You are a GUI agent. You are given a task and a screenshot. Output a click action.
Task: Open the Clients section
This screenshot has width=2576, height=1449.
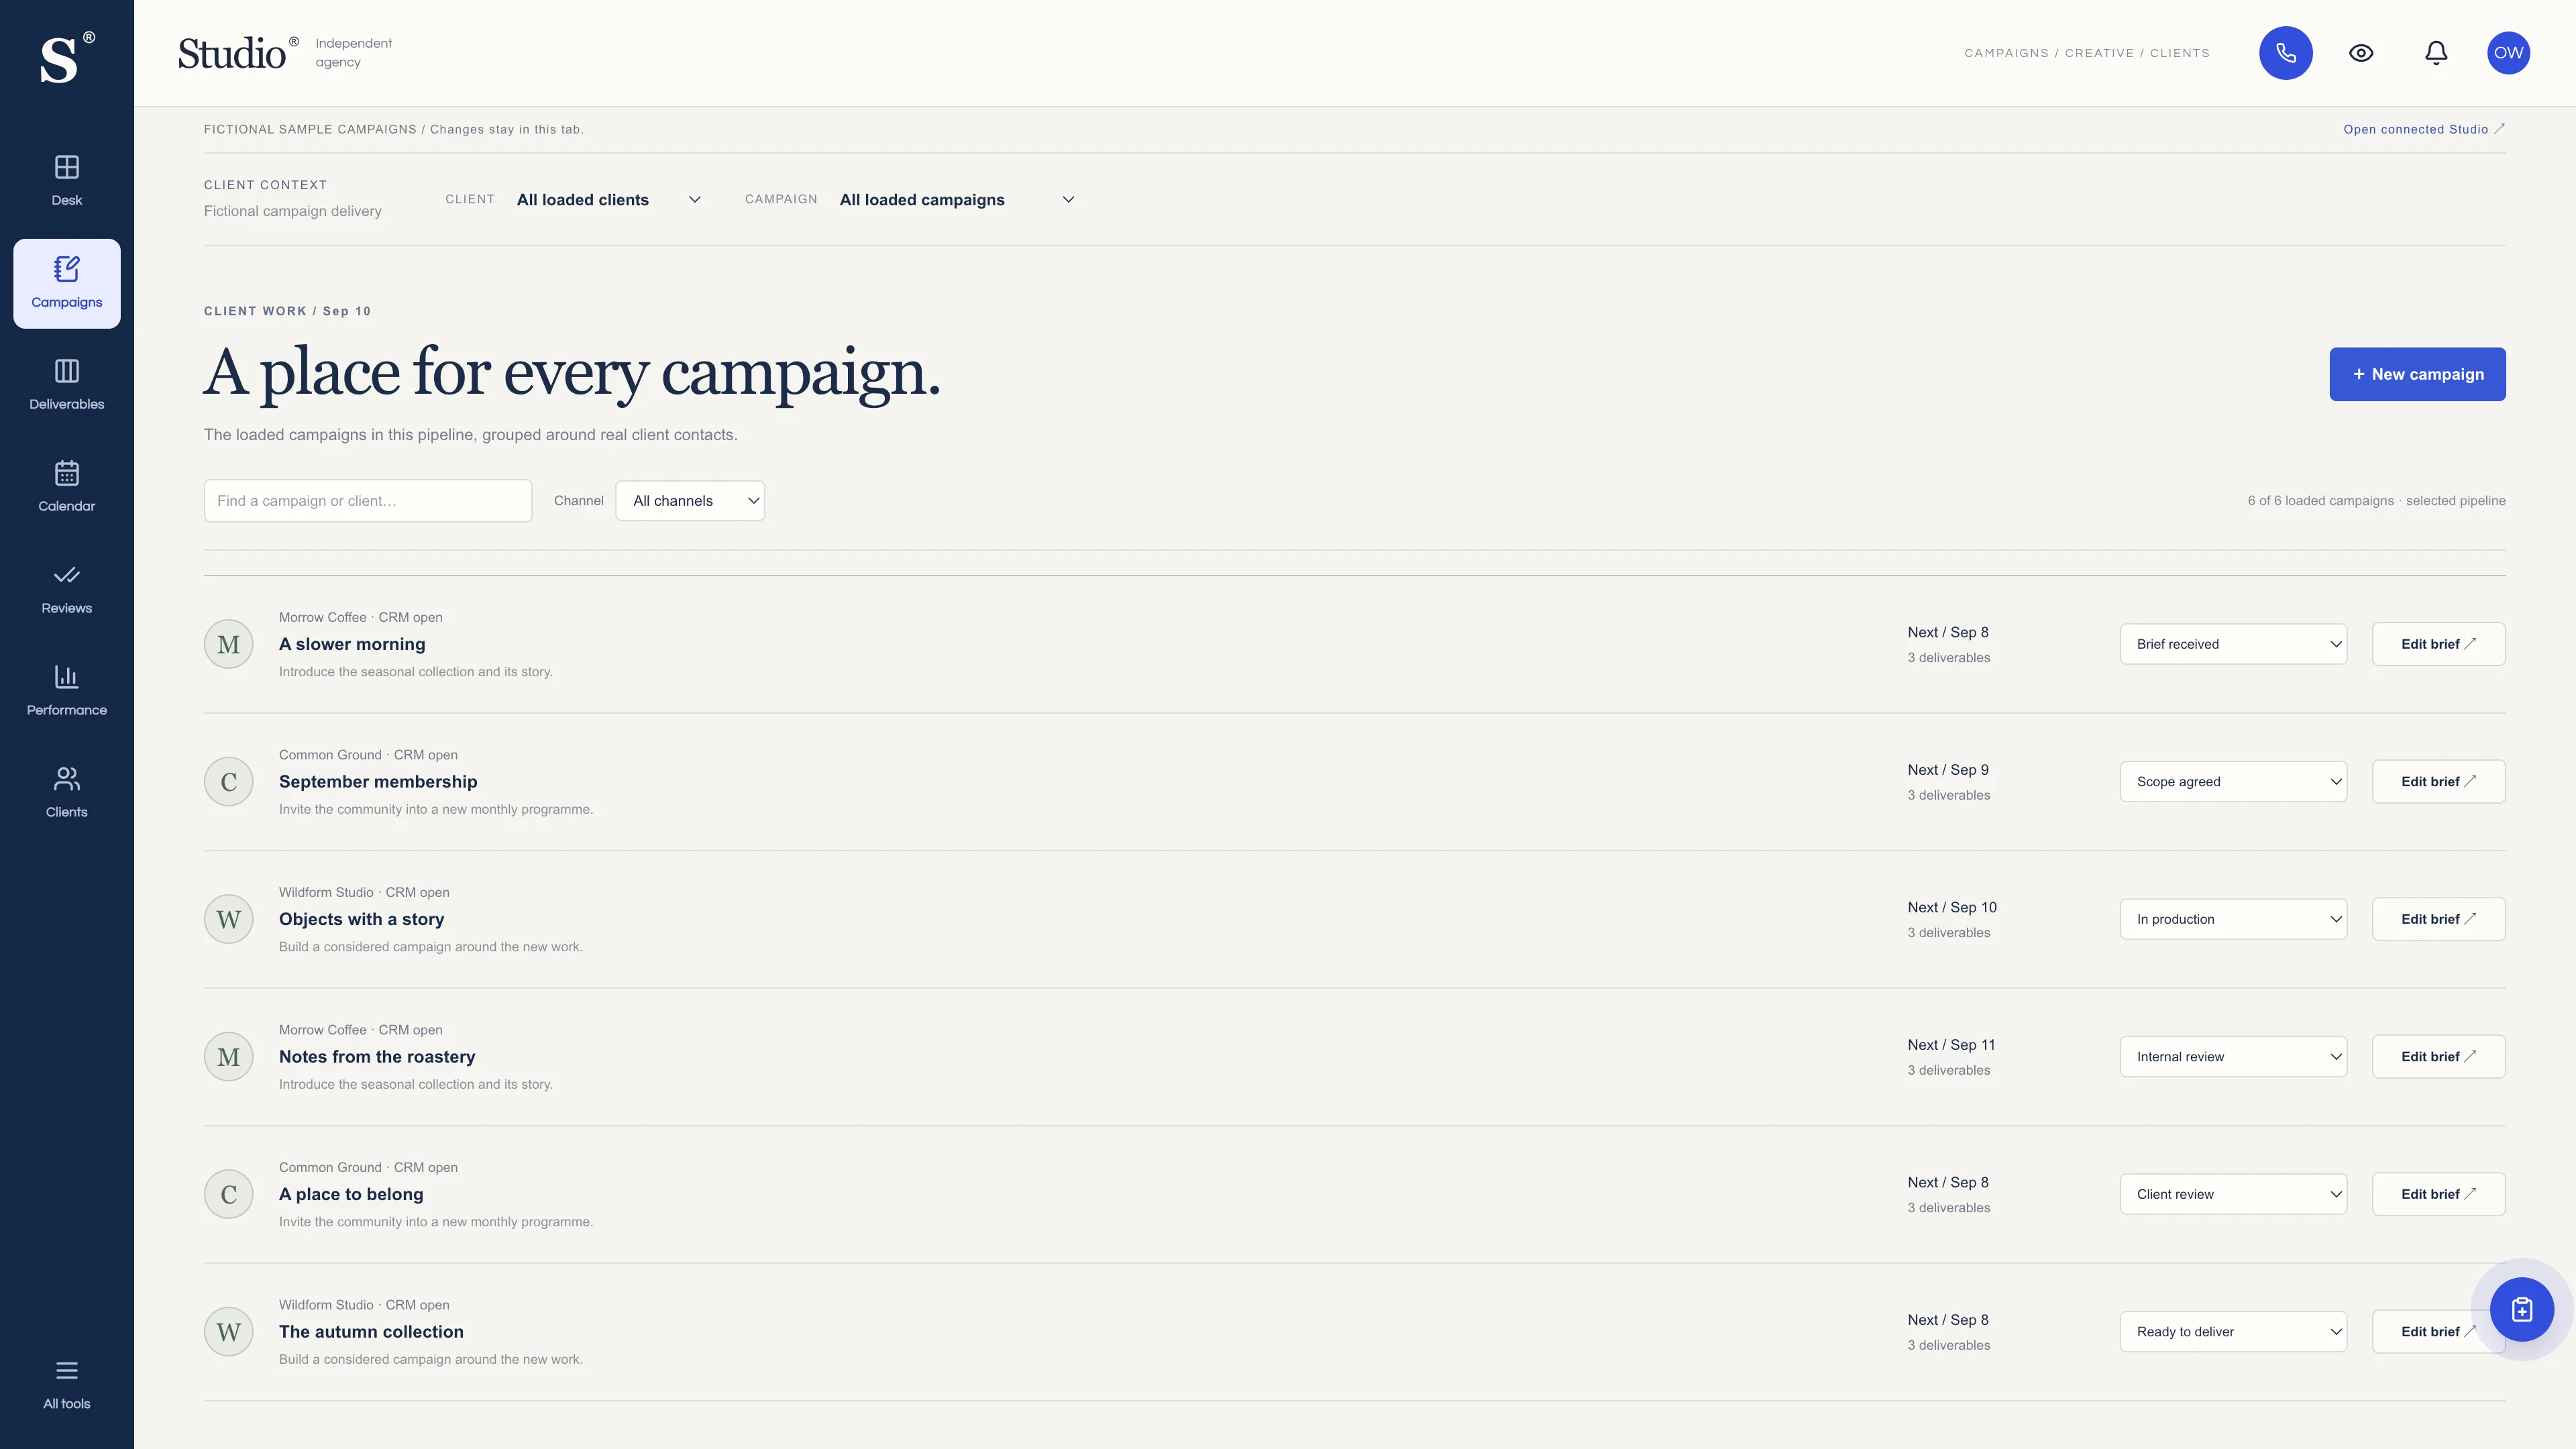(67, 793)
